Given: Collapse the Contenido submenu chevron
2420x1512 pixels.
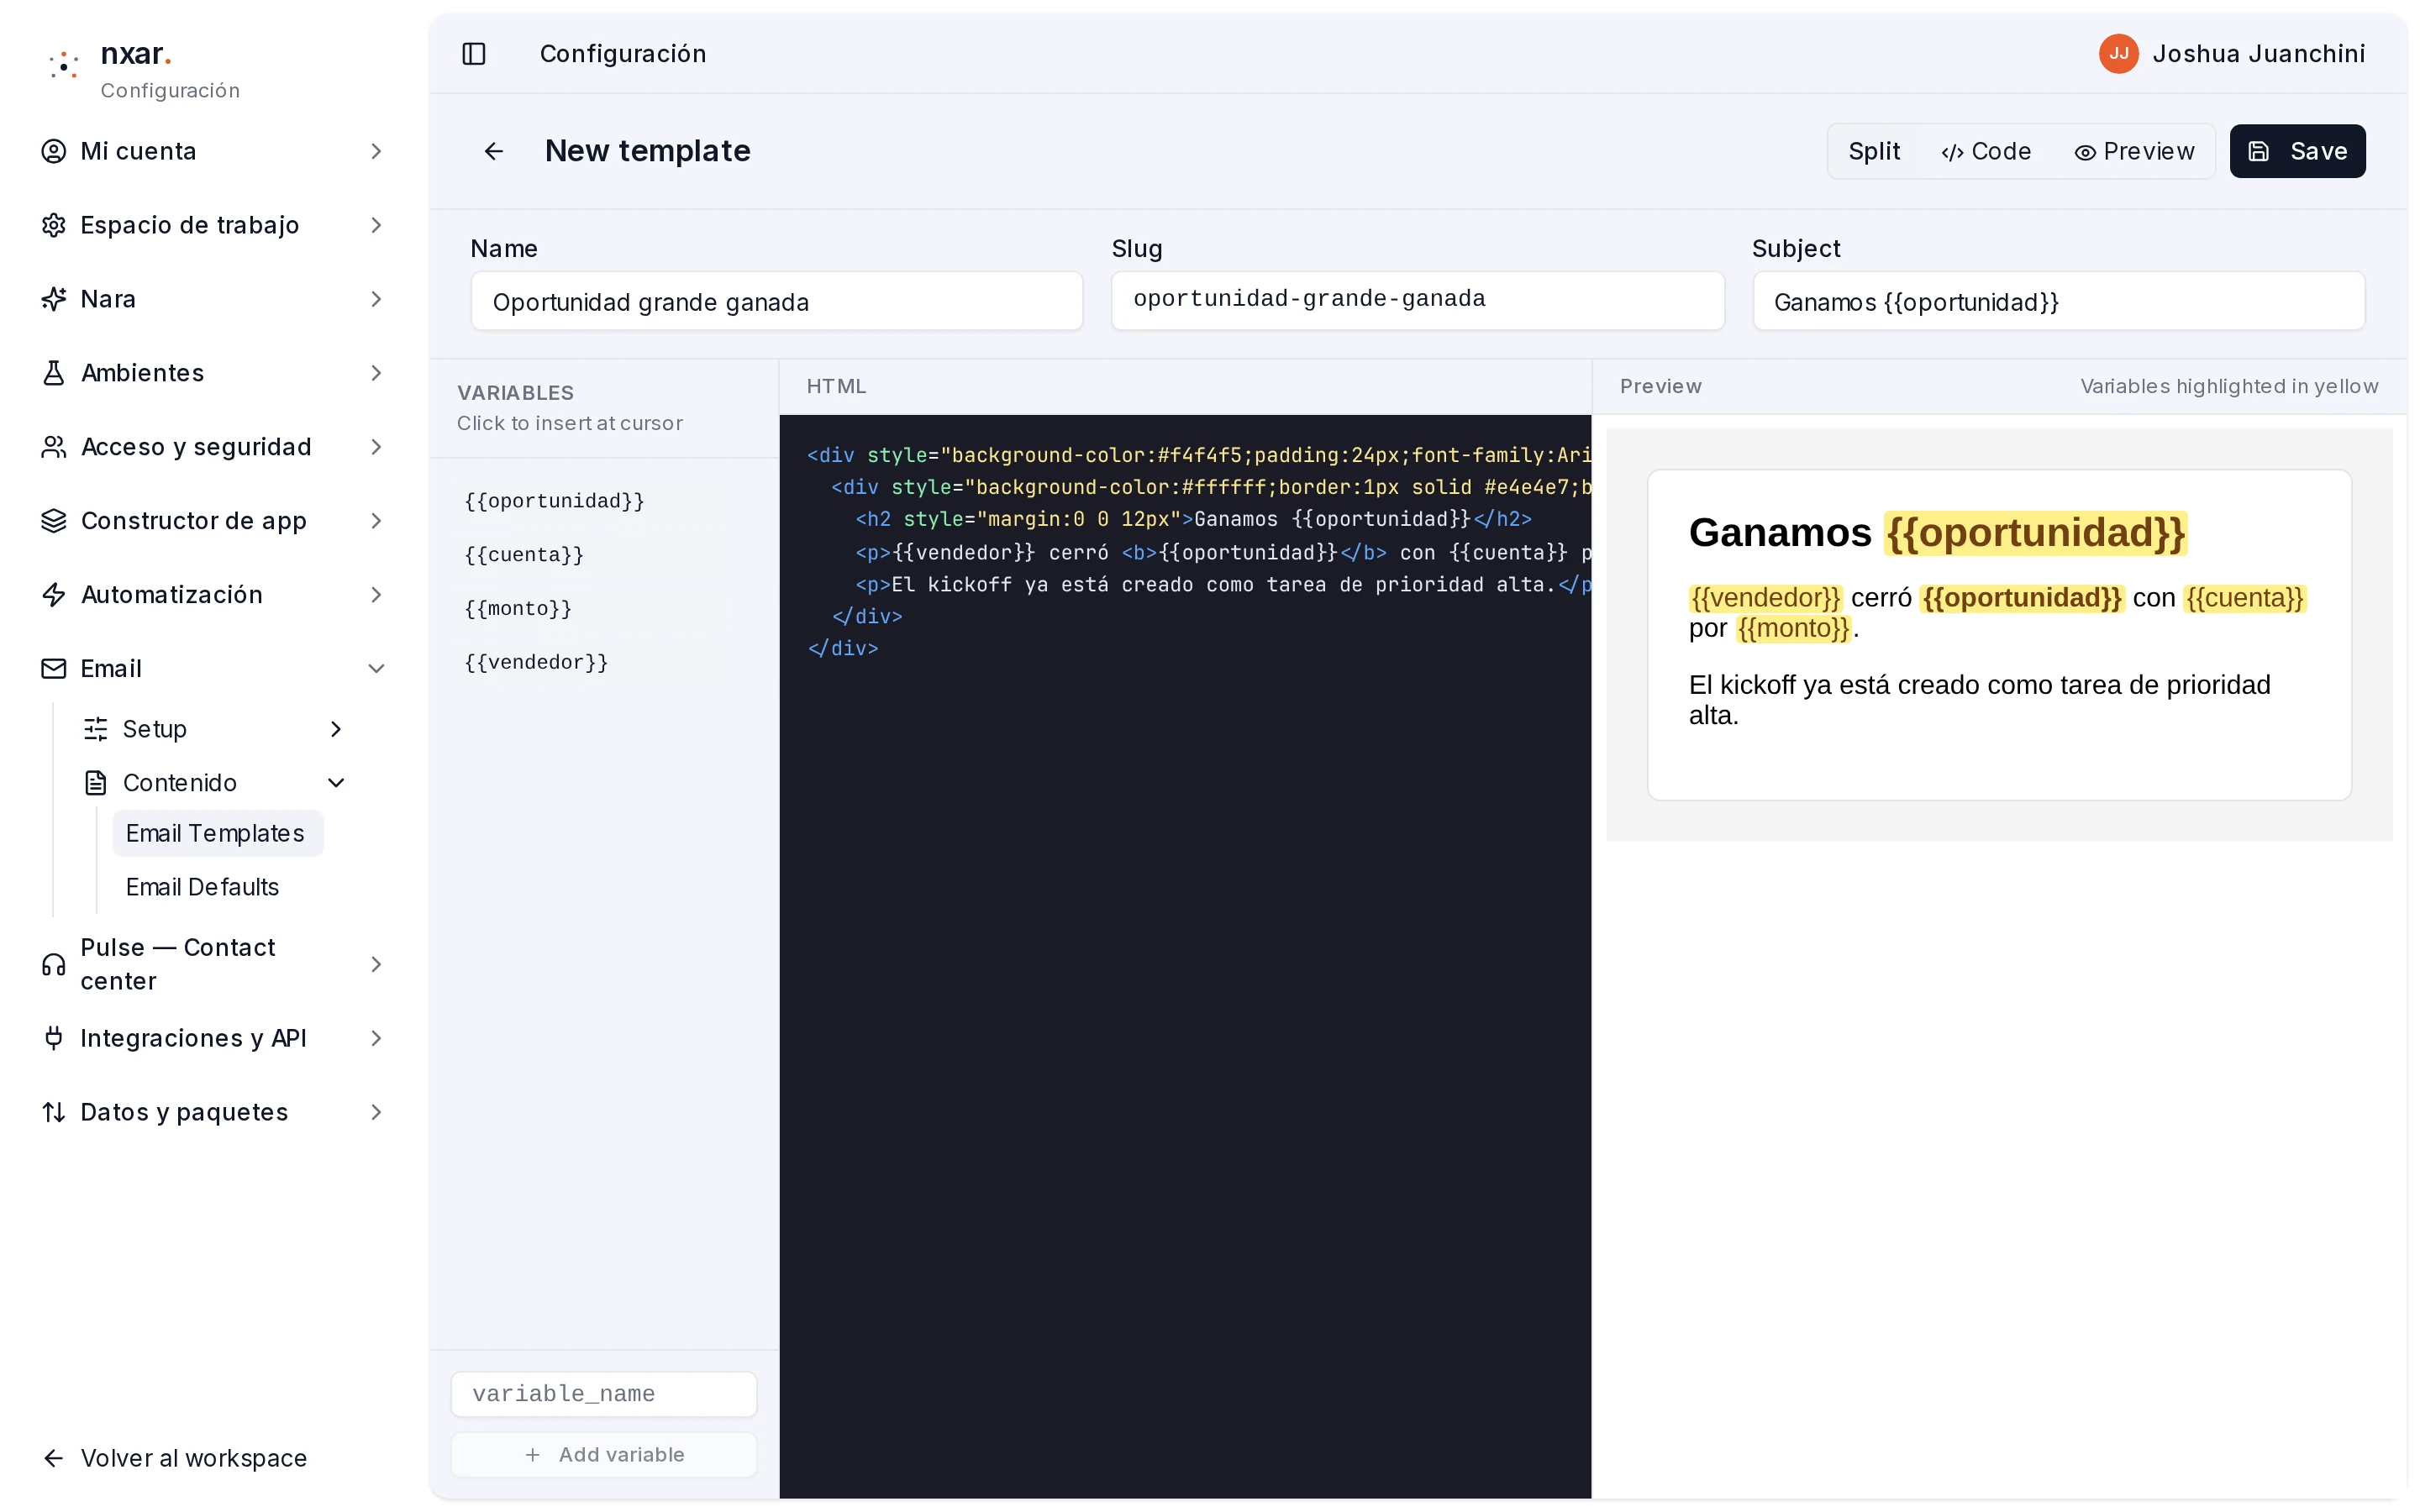Looking at the screenshot, I should [336, 783].
